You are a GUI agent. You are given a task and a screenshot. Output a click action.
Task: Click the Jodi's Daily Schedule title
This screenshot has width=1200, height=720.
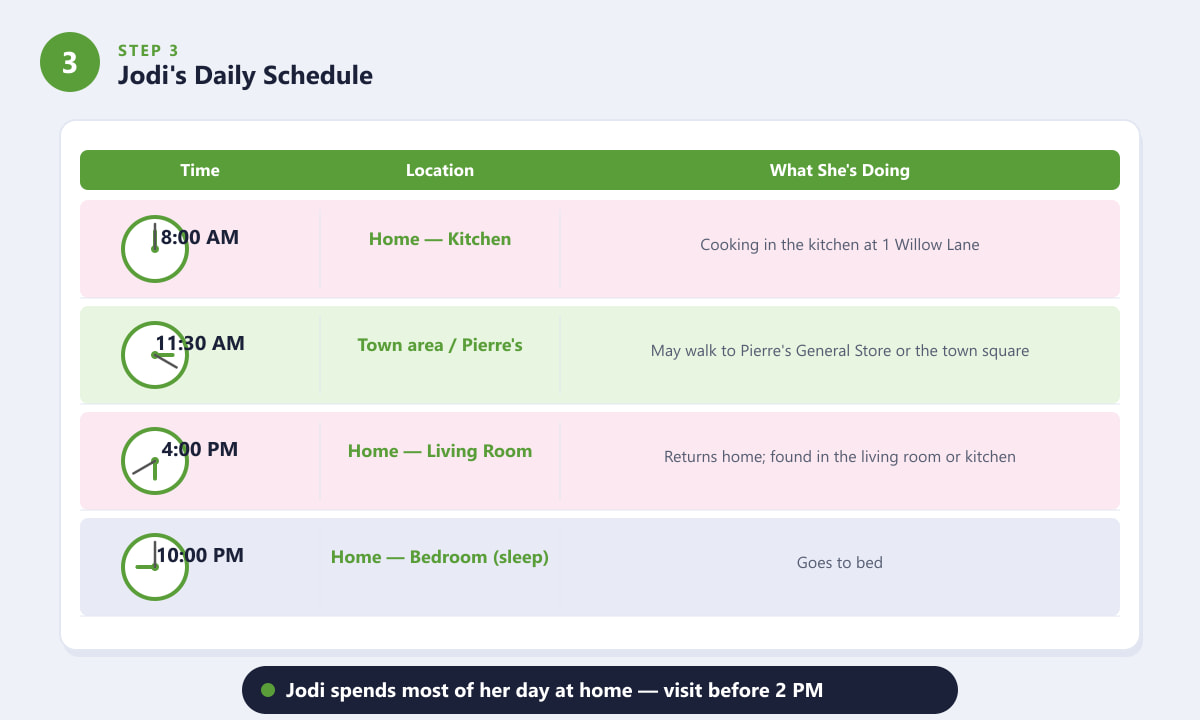[245, 75]
